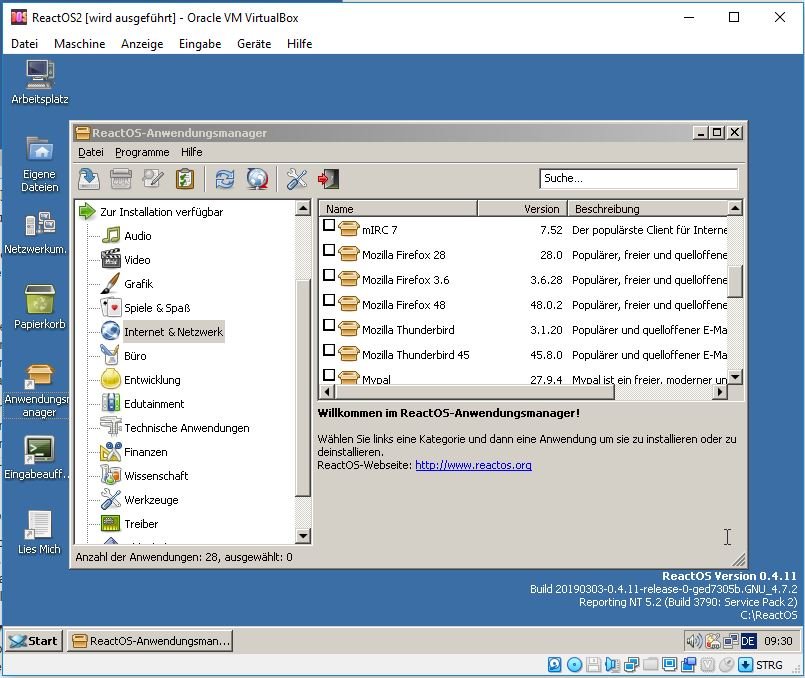Select the Spiele & Spaß category
This screenshot has height=678, width=805.
[x=156, y=308]
